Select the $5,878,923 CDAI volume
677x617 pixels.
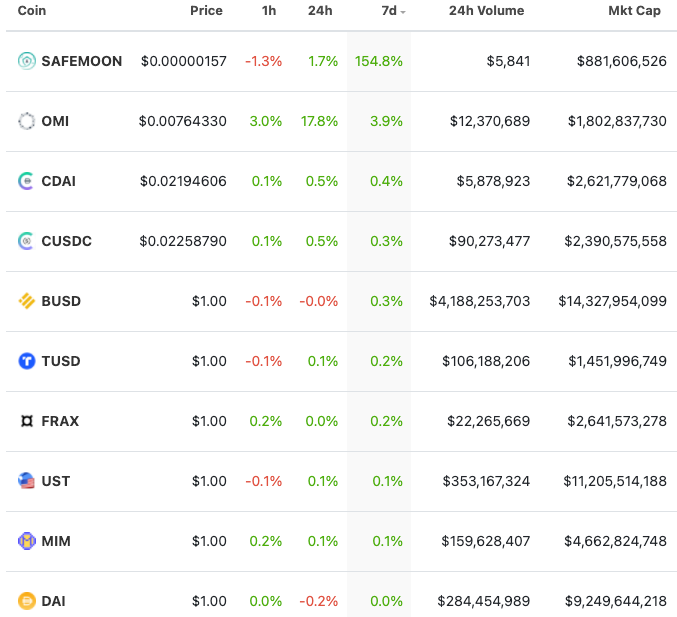pos(494,181)
